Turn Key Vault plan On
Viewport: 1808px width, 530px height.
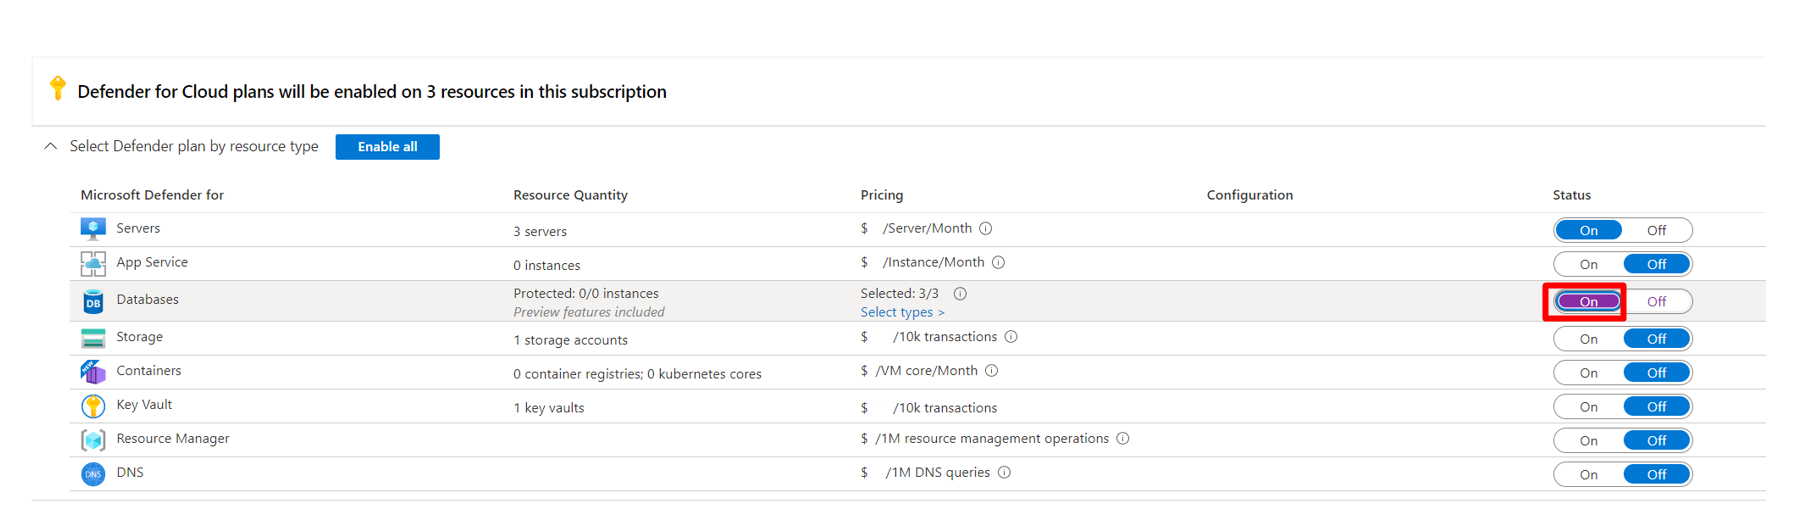1588,407
